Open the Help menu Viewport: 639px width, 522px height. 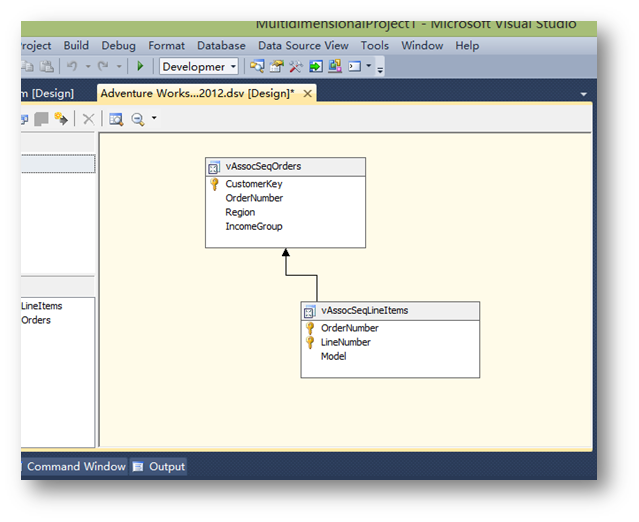tap(467, 46)
